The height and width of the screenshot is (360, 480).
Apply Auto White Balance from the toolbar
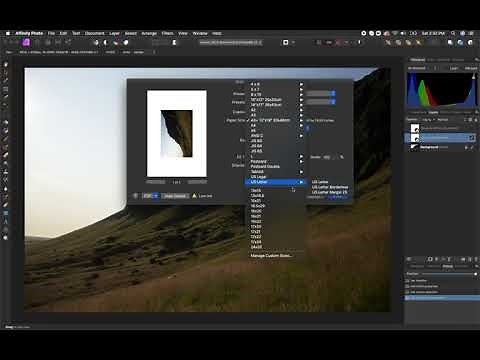click(126, 42)
